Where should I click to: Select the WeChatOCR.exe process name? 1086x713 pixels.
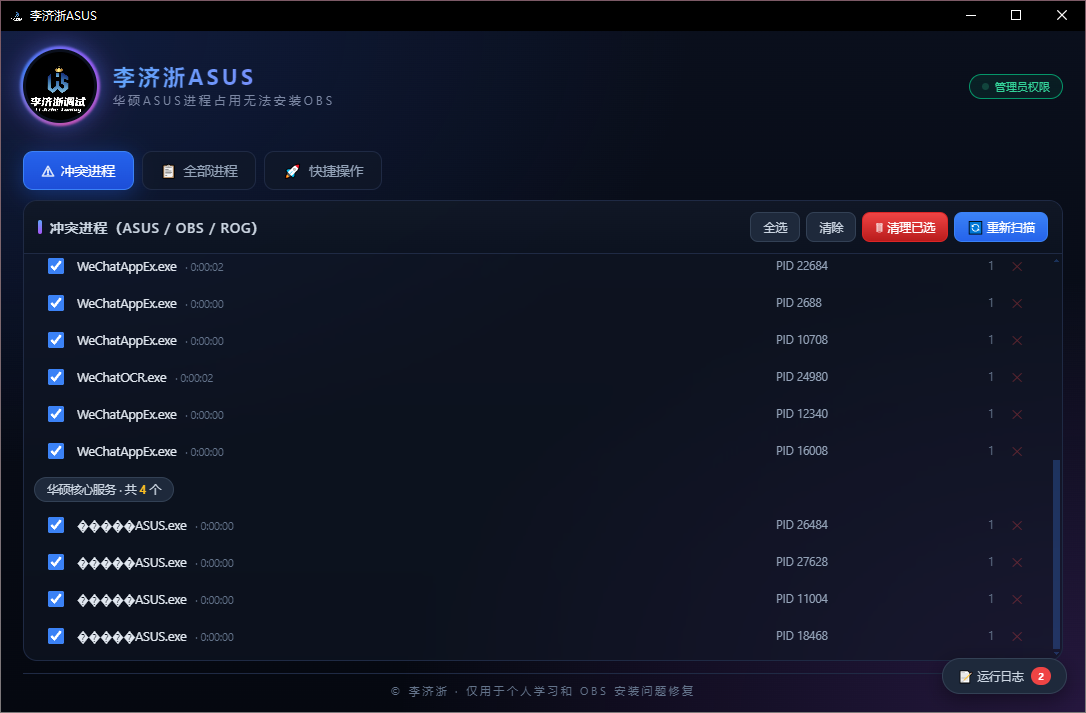click(x=122, y=378)
